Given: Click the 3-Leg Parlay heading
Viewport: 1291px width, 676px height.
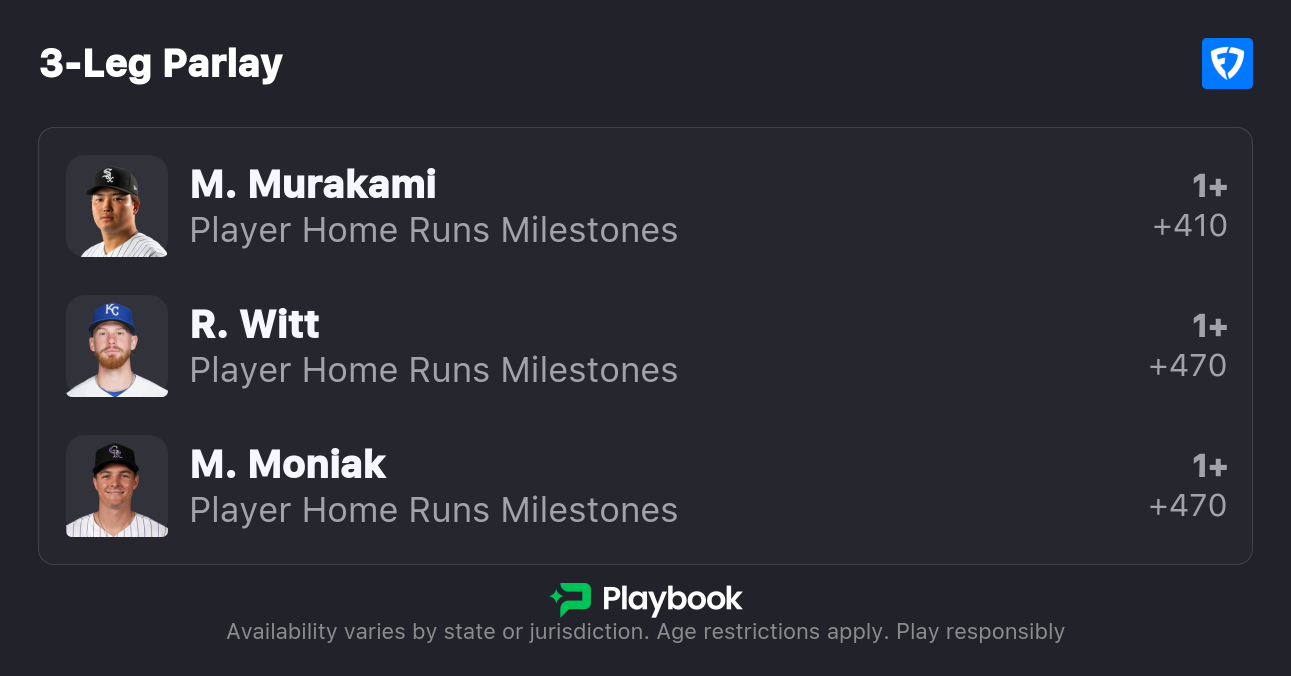Looking at the screenshot, I should coord(161,64).
